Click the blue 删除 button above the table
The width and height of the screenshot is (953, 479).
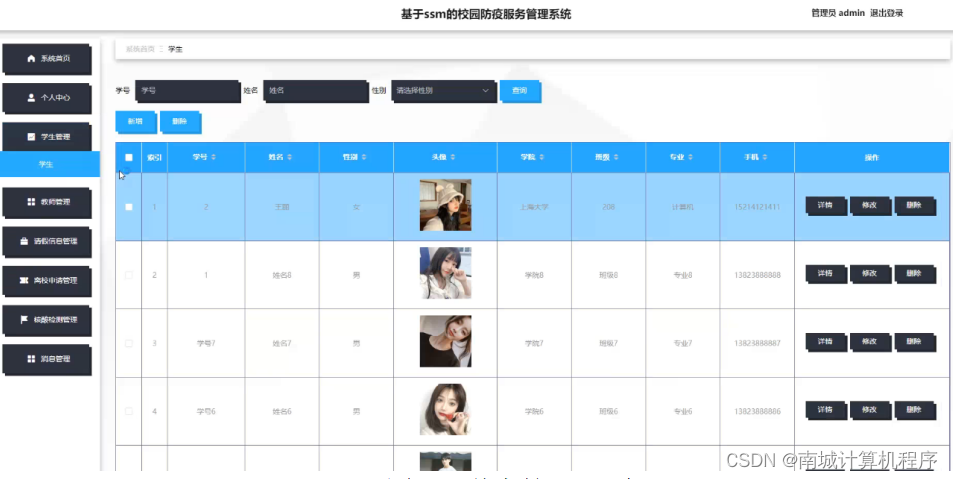tap(180, 122)
